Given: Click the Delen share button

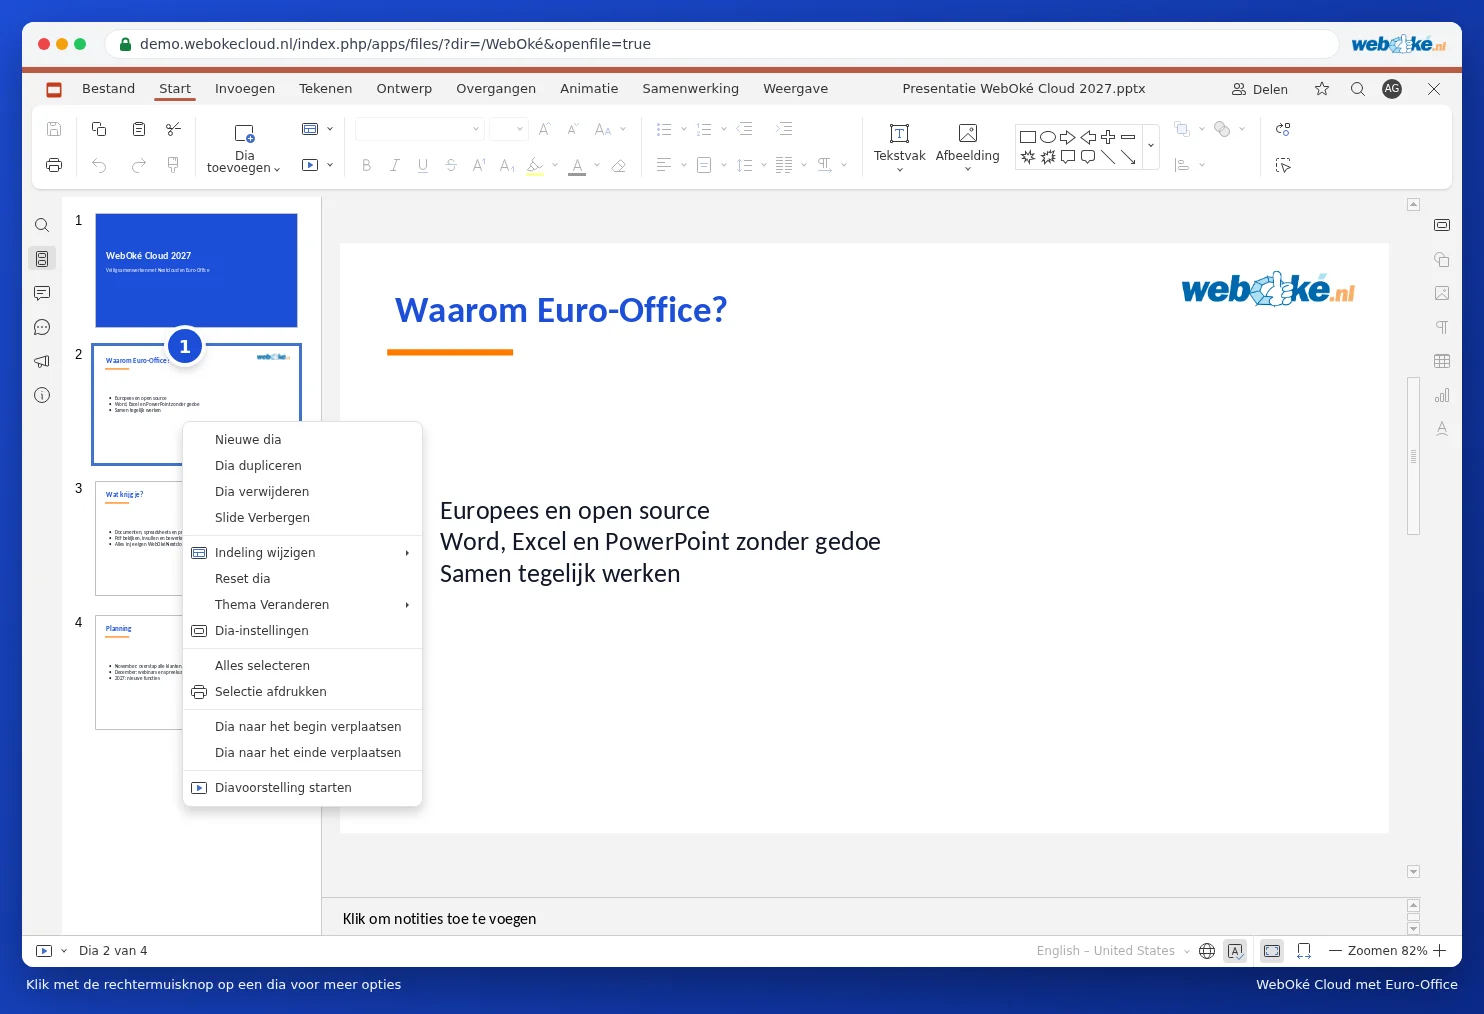Looking at the screenshot, I should pos(1260,89).
